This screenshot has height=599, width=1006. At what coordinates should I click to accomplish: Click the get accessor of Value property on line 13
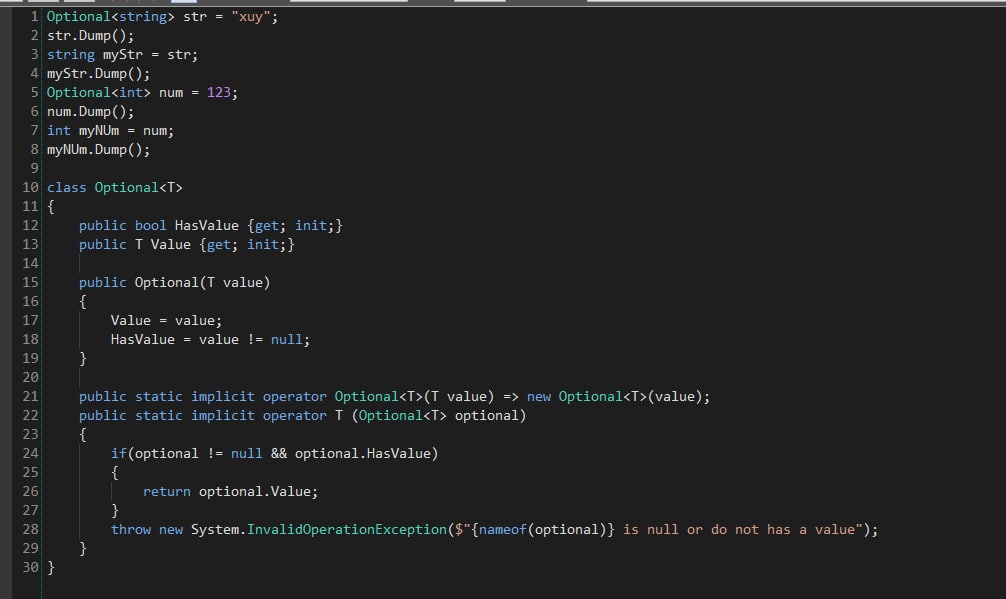219,244
